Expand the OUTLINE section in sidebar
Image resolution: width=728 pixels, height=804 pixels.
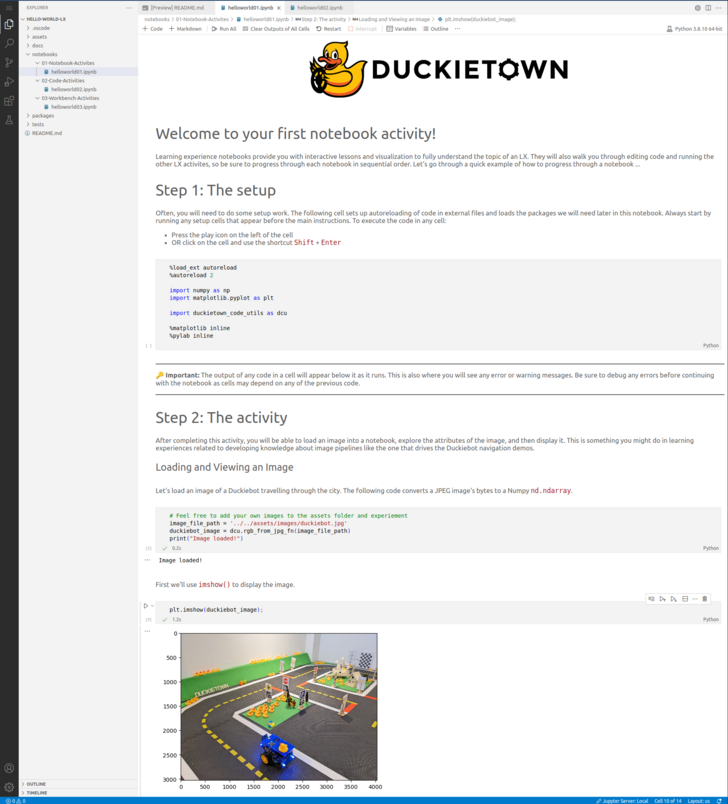pyautogui.click(x=36, y=784)
